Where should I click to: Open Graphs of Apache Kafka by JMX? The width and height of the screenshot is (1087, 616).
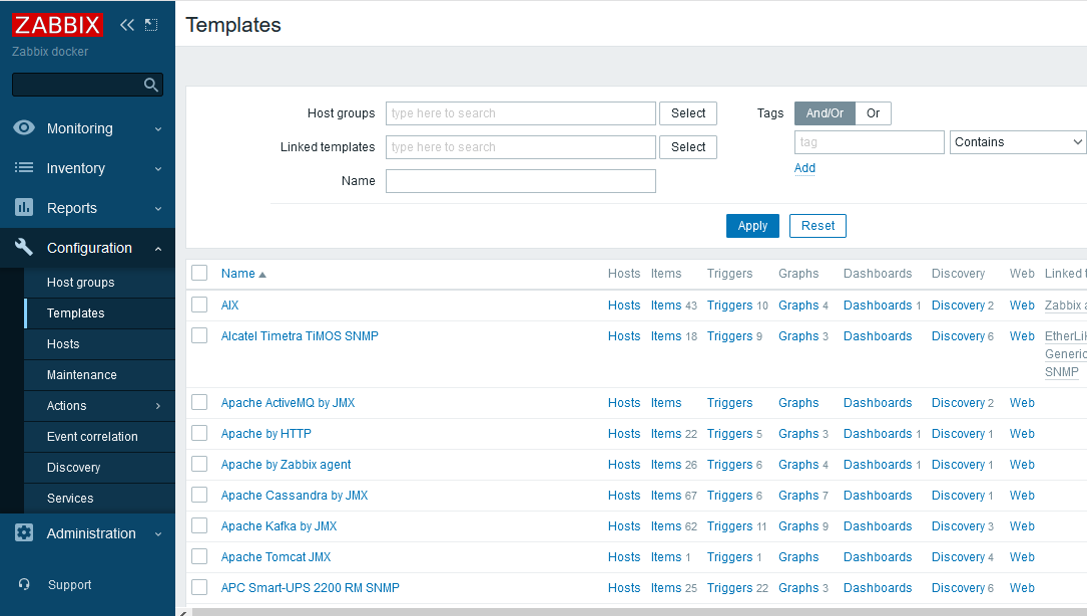(798, 526)
